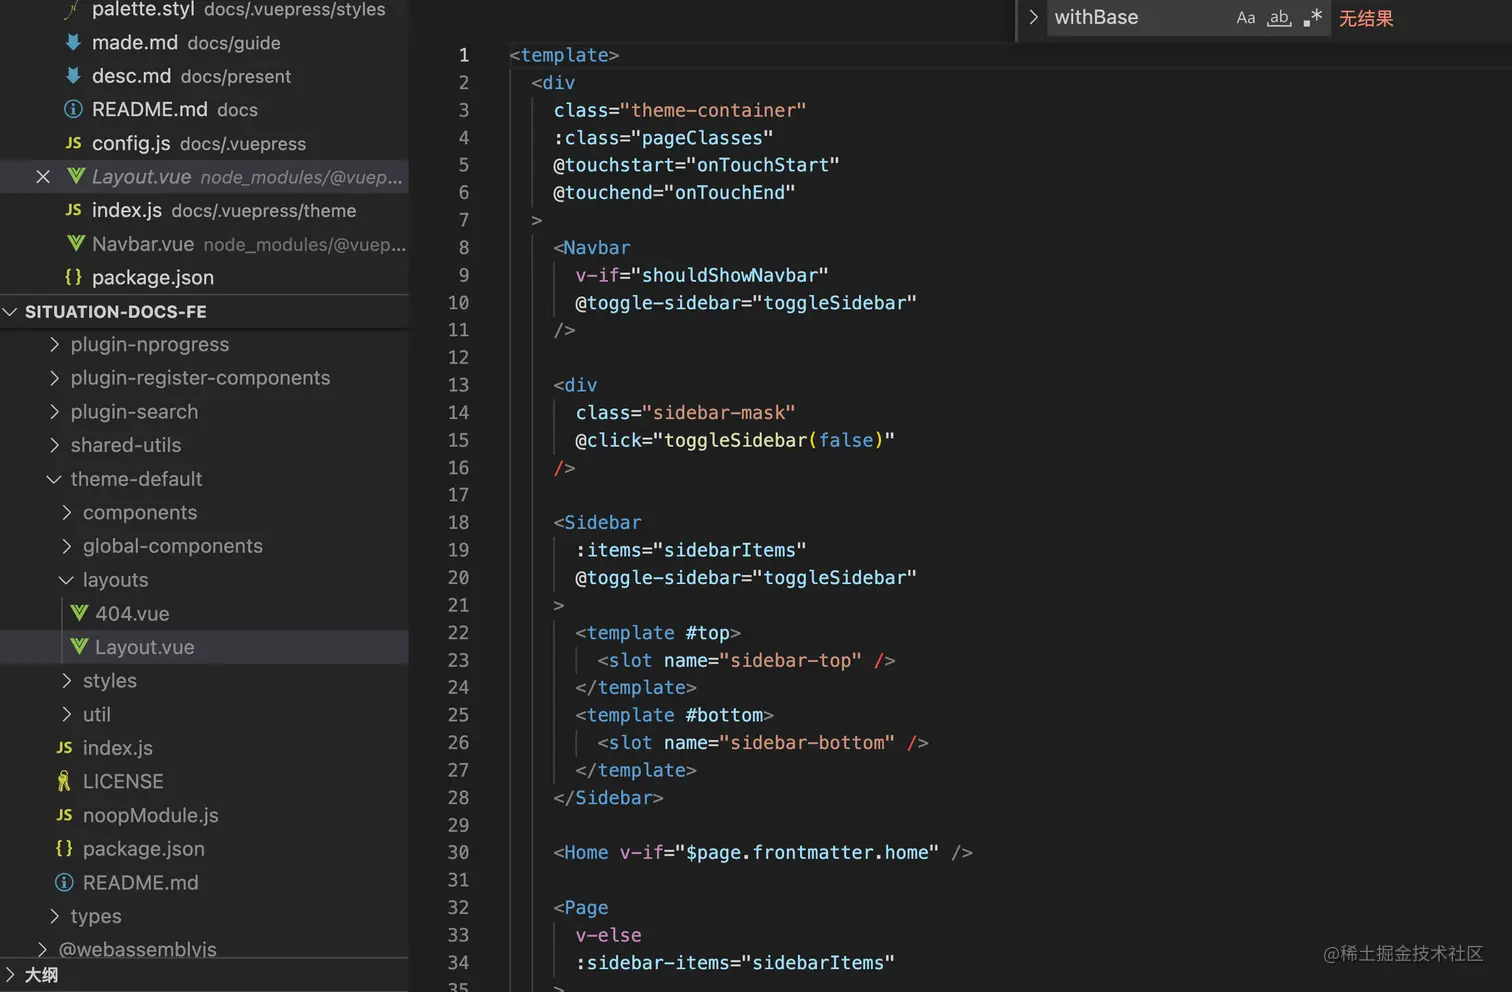Image resolution: width=1512 pixels, height=992 pixels.
Task: Collapse the SITUATION-DOCS-FE explorer section
Action: coord(10,312)
